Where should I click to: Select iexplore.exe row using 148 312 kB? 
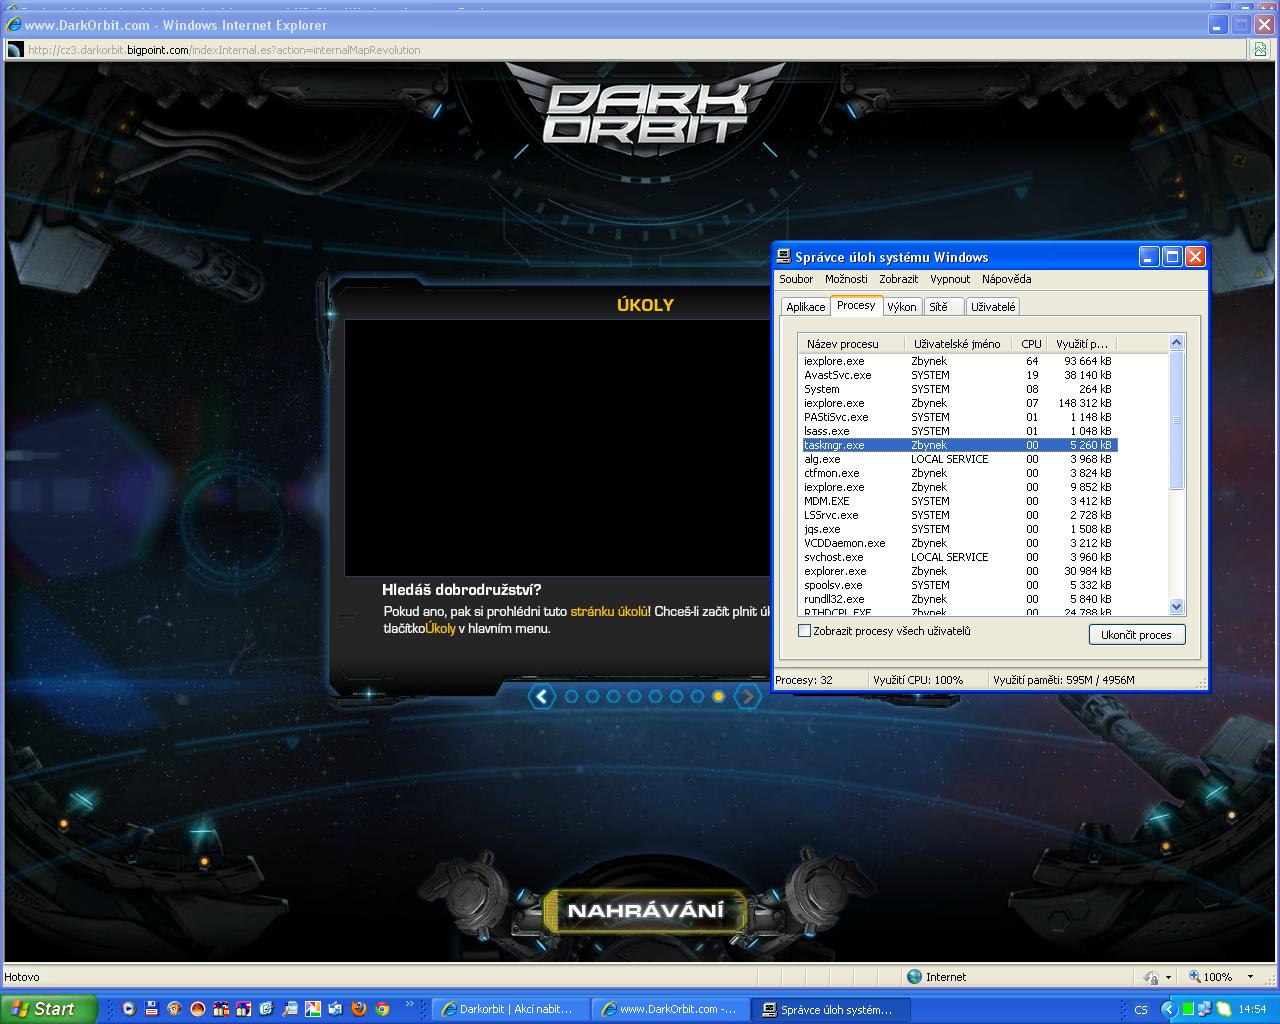pos(959,403)
